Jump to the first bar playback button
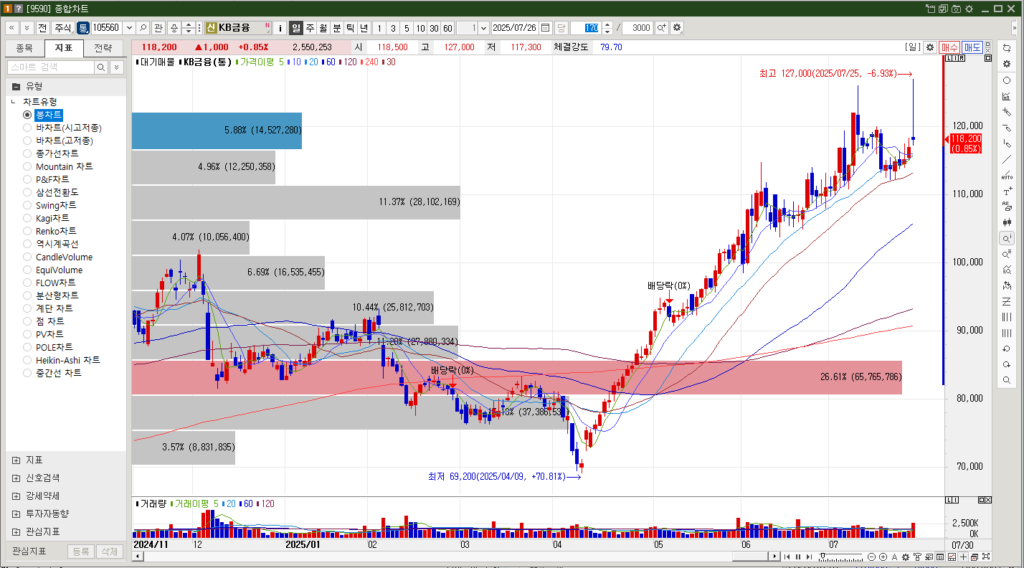 786,557
